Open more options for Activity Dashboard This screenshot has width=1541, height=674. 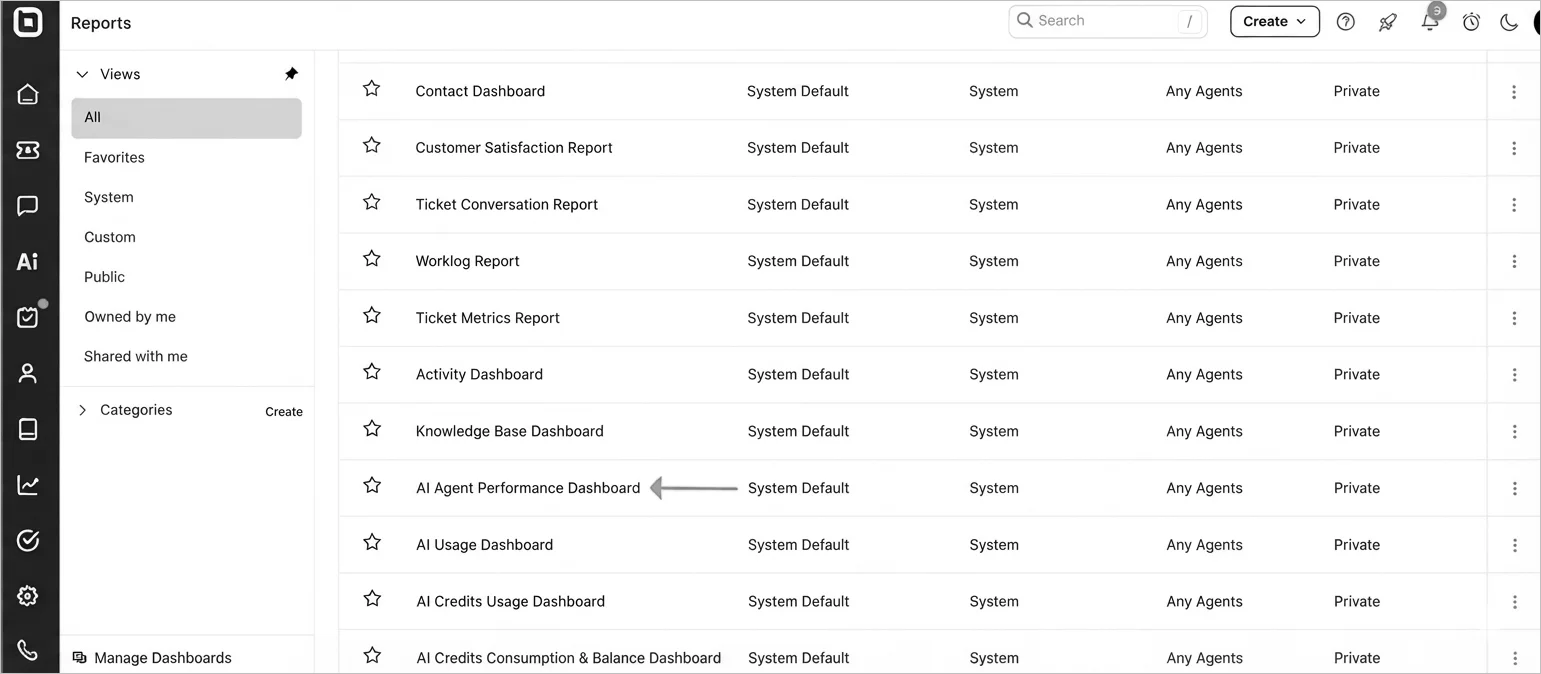tap(1514, 375)
